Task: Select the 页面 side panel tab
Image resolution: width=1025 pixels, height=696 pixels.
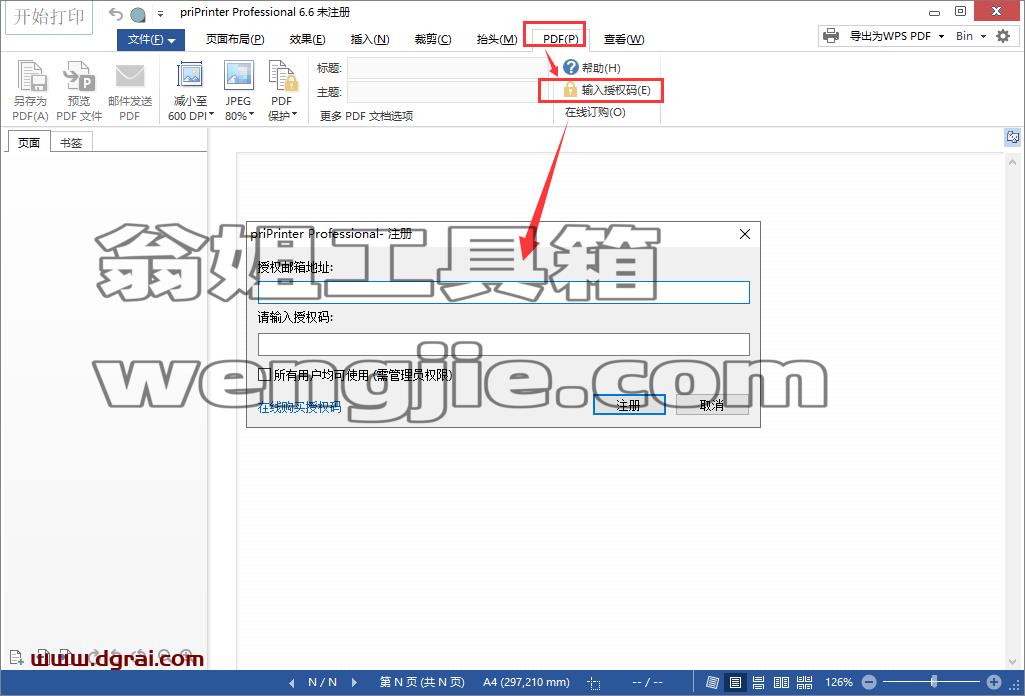Action: click(29, 142)
